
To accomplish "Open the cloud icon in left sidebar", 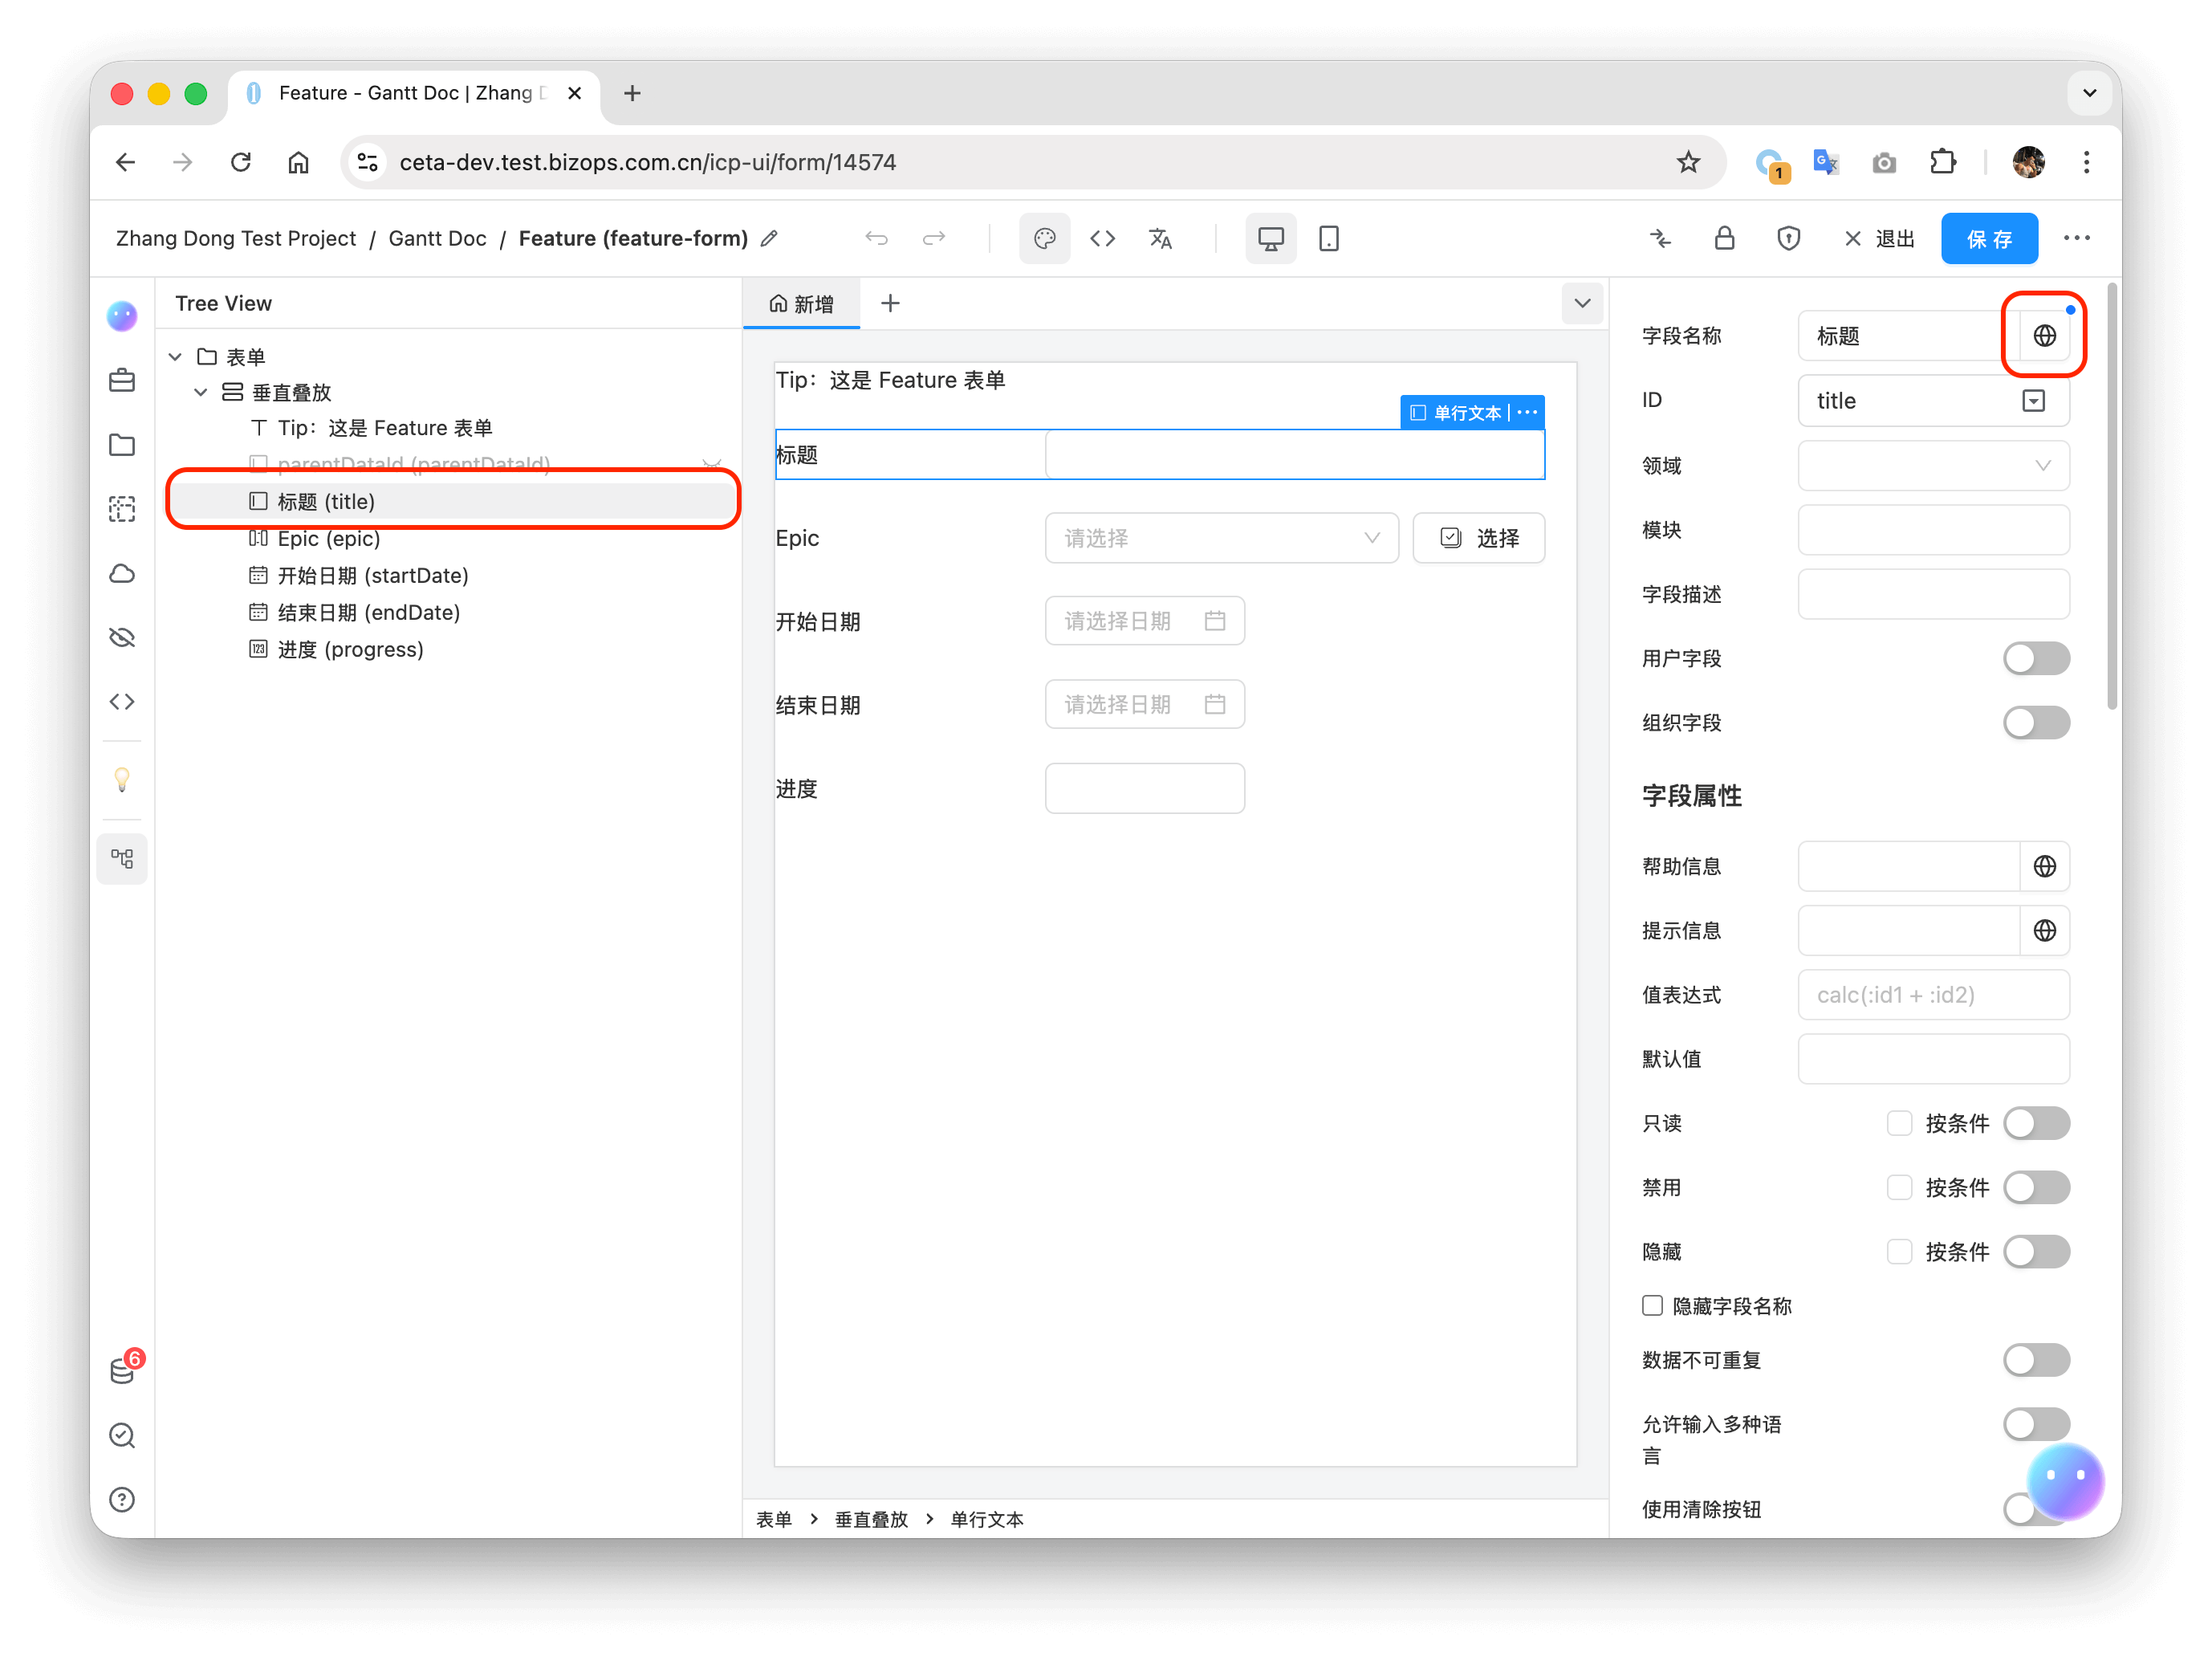I will pyautogui.click(x=122, y=573).
